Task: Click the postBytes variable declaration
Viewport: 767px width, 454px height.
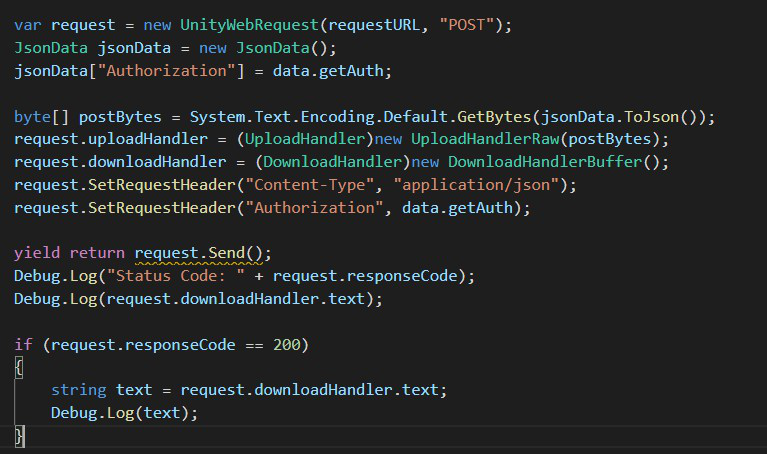Action: click(120, 117)
